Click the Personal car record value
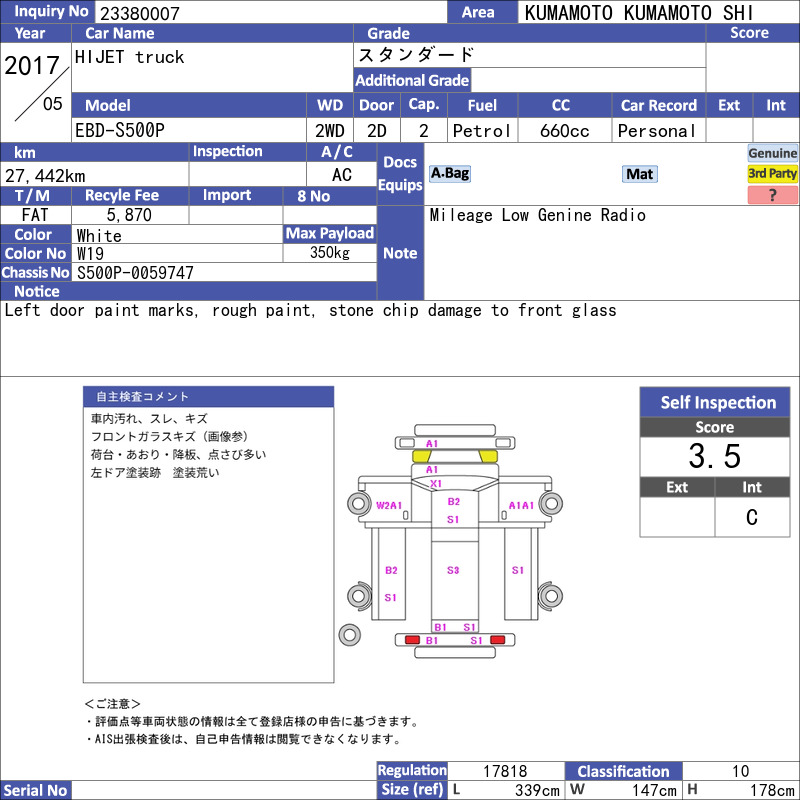The height and width of the screenshot is (800, 800). click(x=656, y=131)
